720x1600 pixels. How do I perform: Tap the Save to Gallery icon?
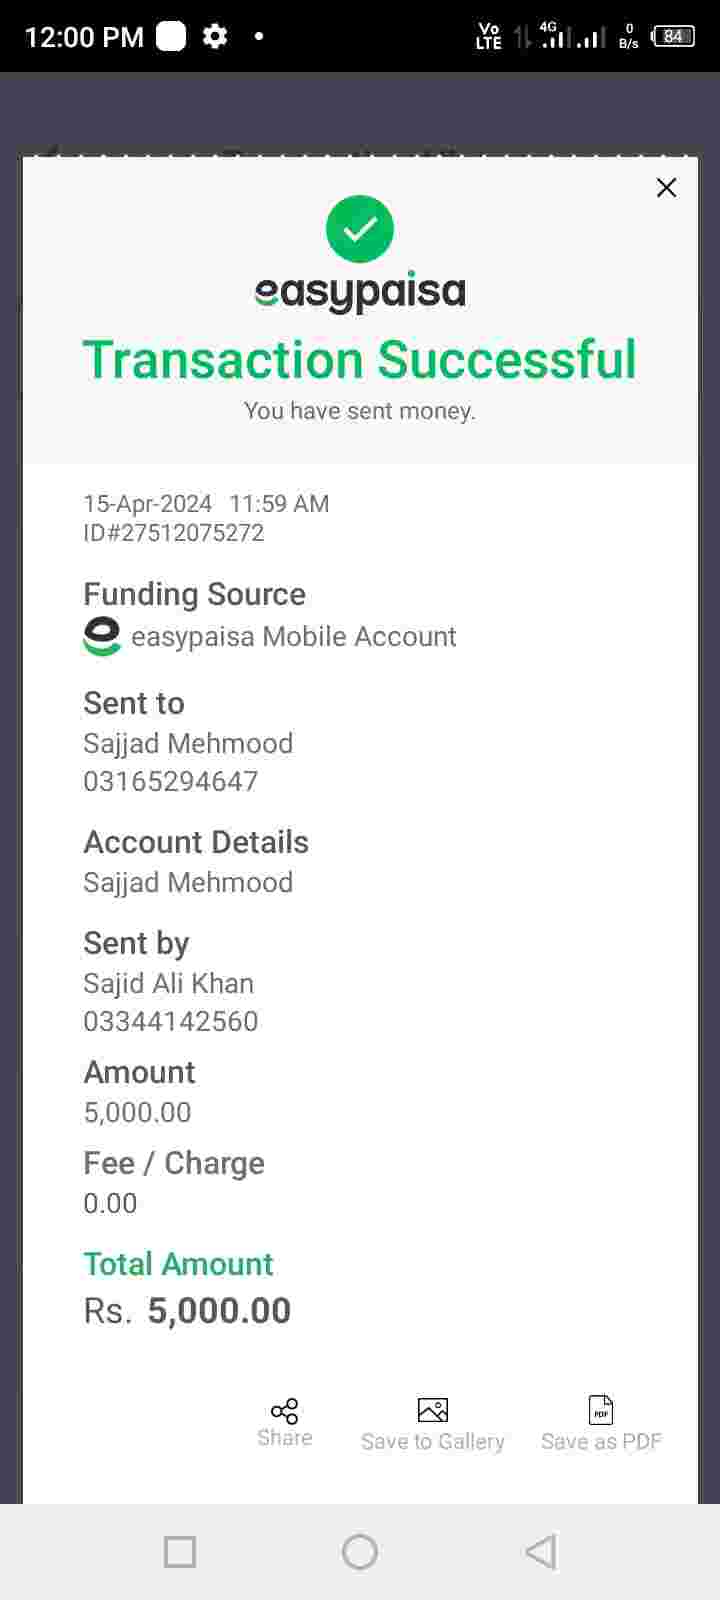coord(432,1410)
